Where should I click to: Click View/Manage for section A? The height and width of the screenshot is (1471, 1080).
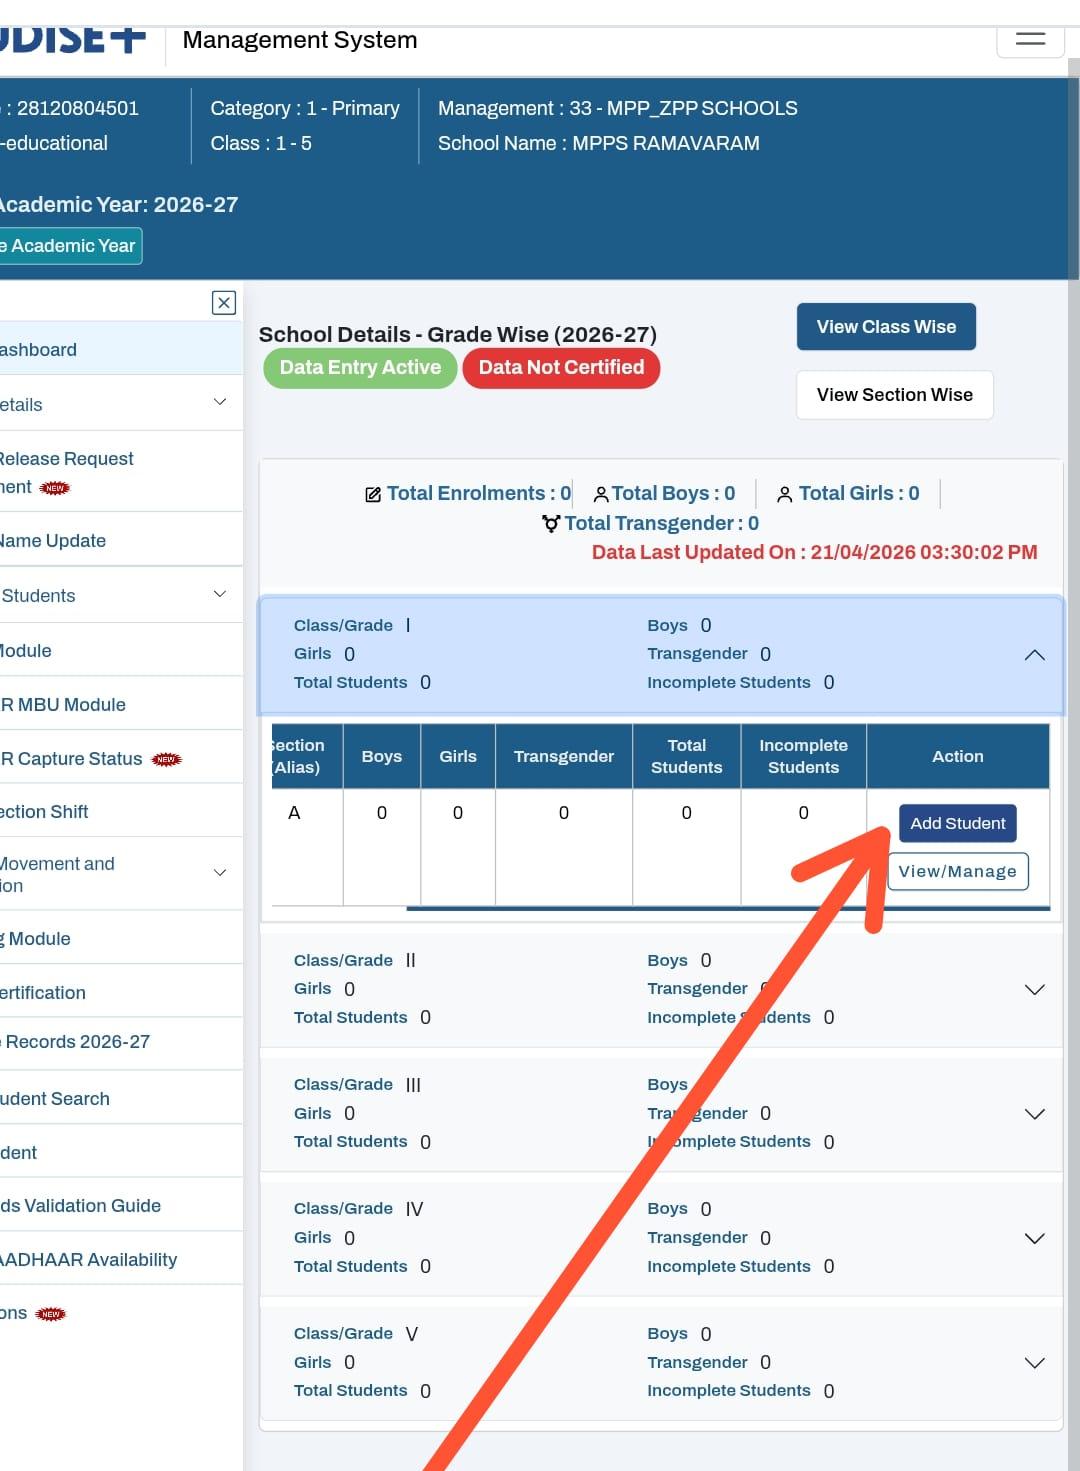[x=957, y=872]
